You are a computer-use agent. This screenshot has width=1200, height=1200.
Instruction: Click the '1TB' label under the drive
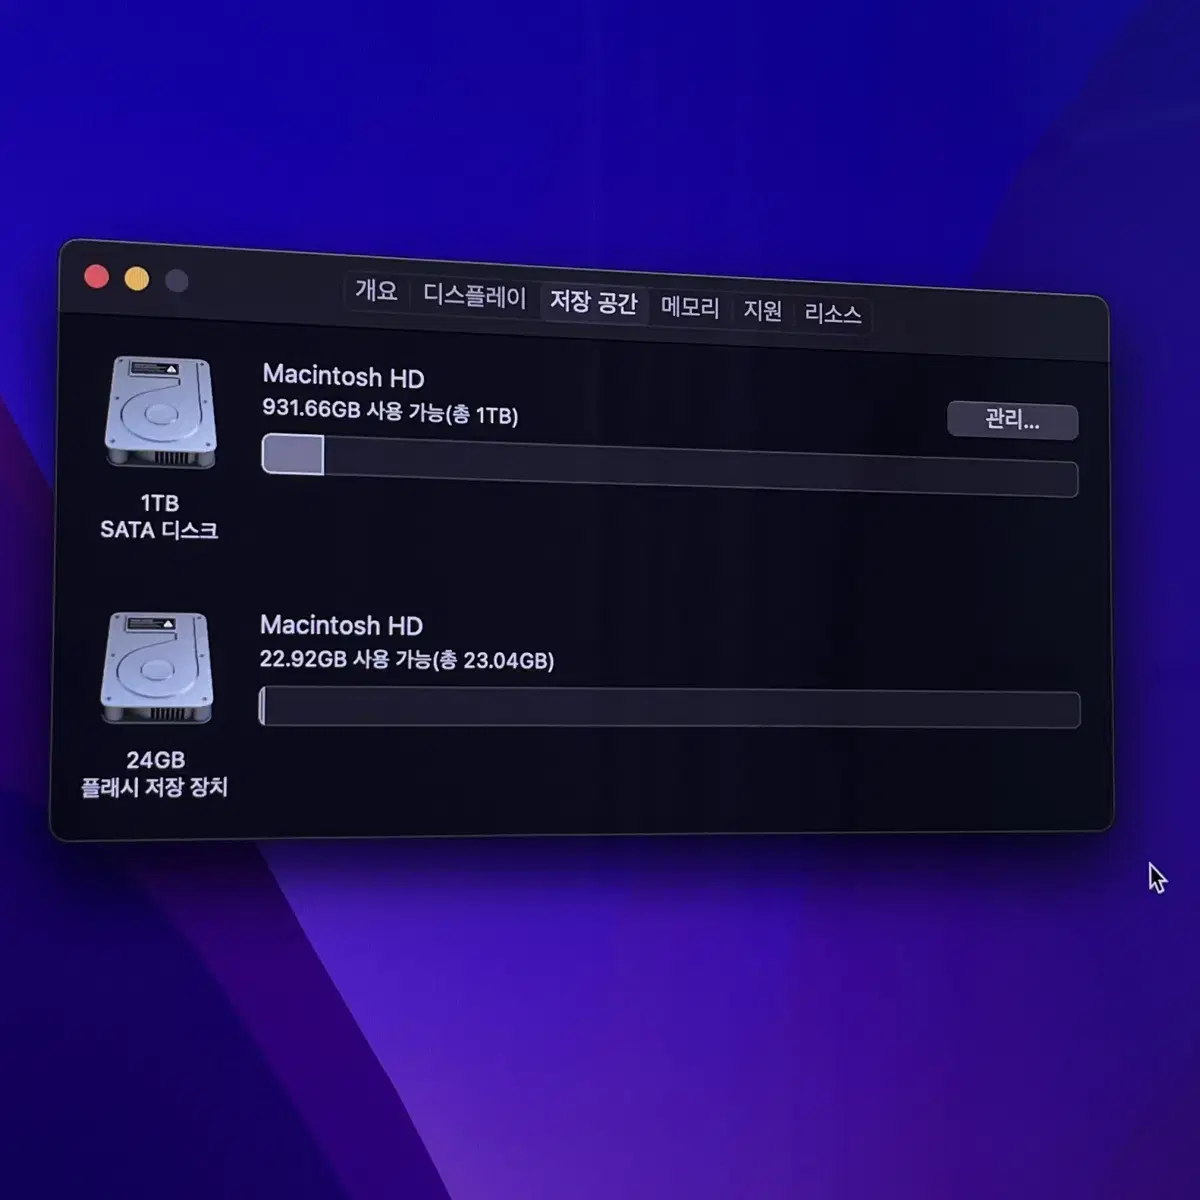(x=160, y=503)
